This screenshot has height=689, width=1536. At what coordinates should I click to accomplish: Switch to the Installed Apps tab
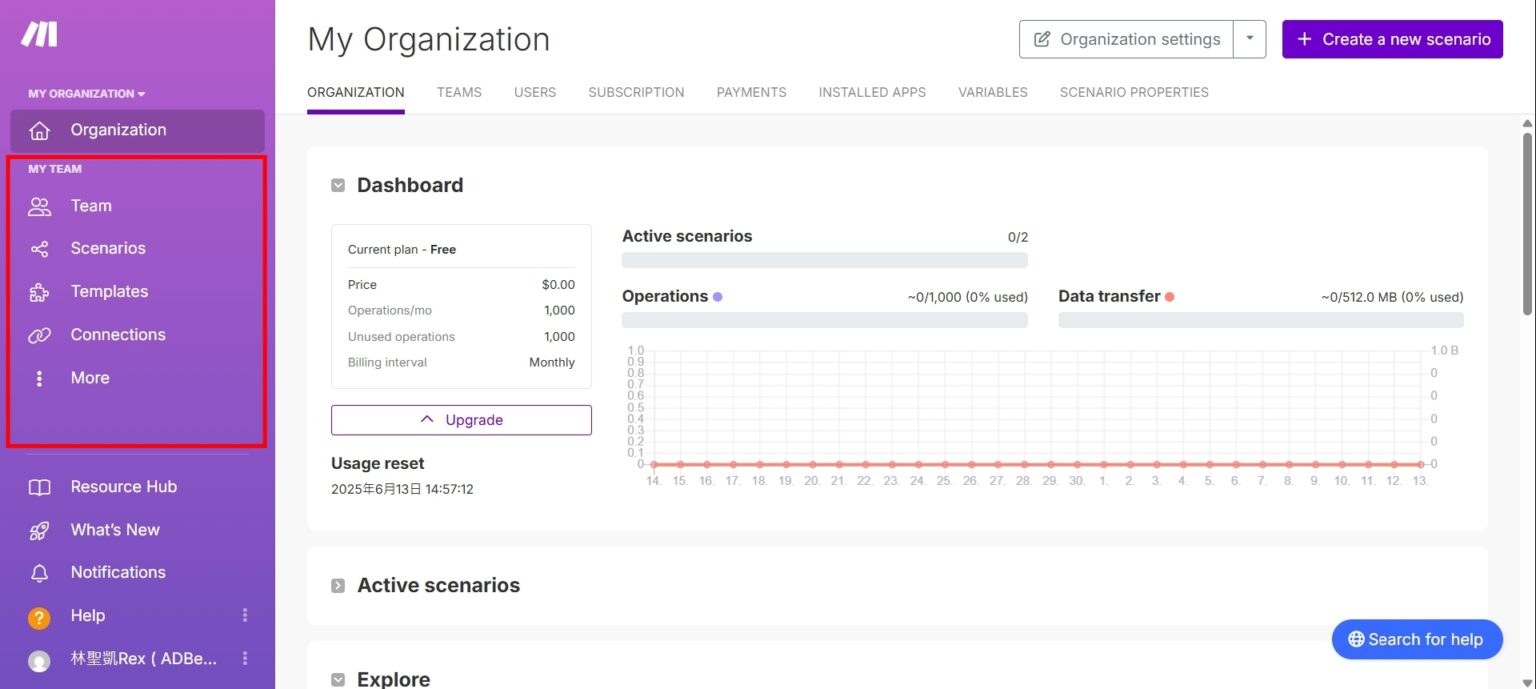coord(872,92)
